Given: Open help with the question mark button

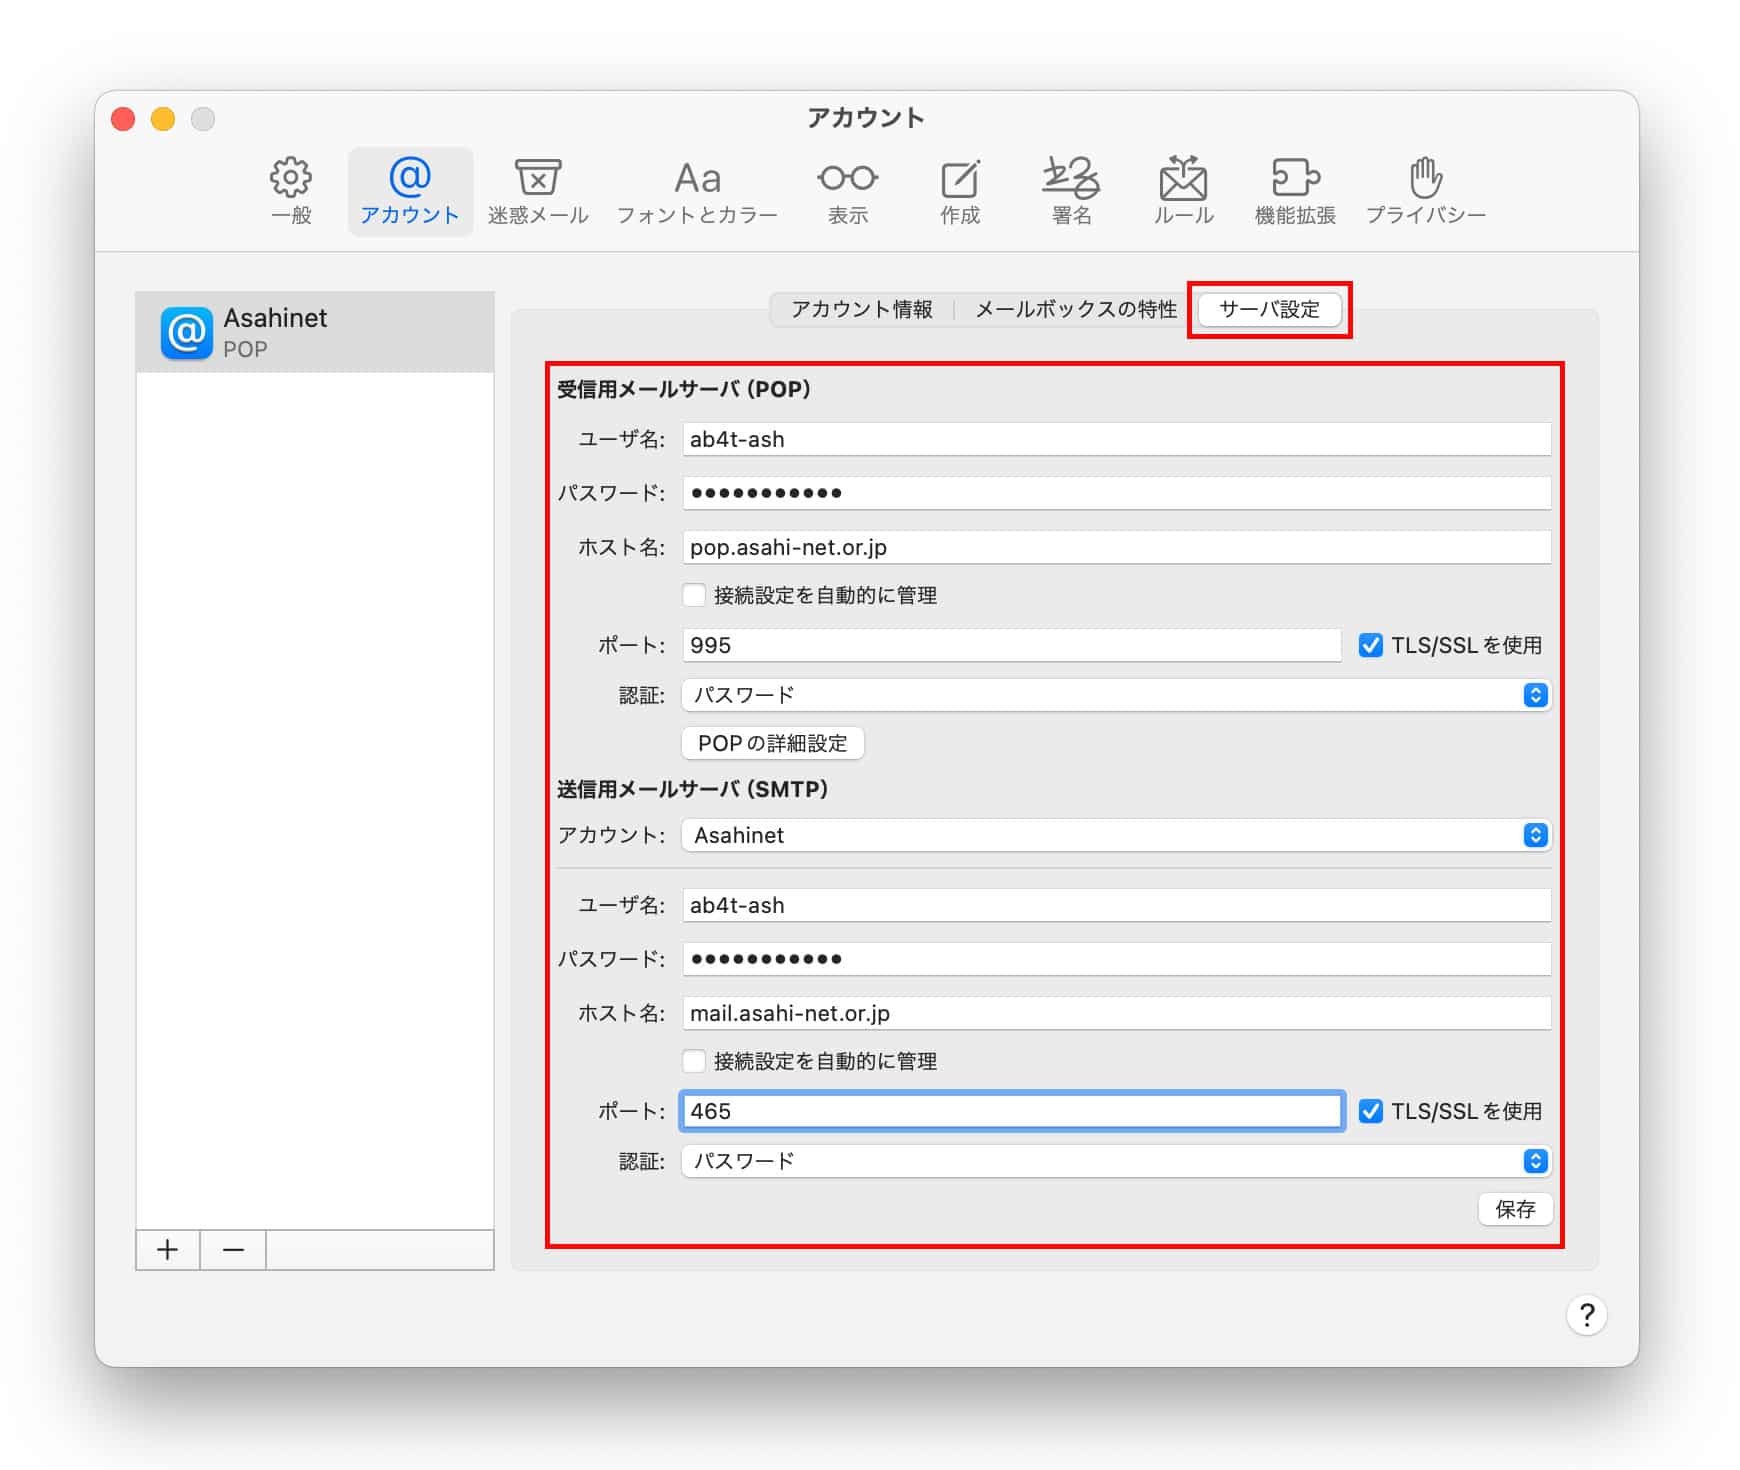Looking at the screenshot, I should click(1586, 1315).
